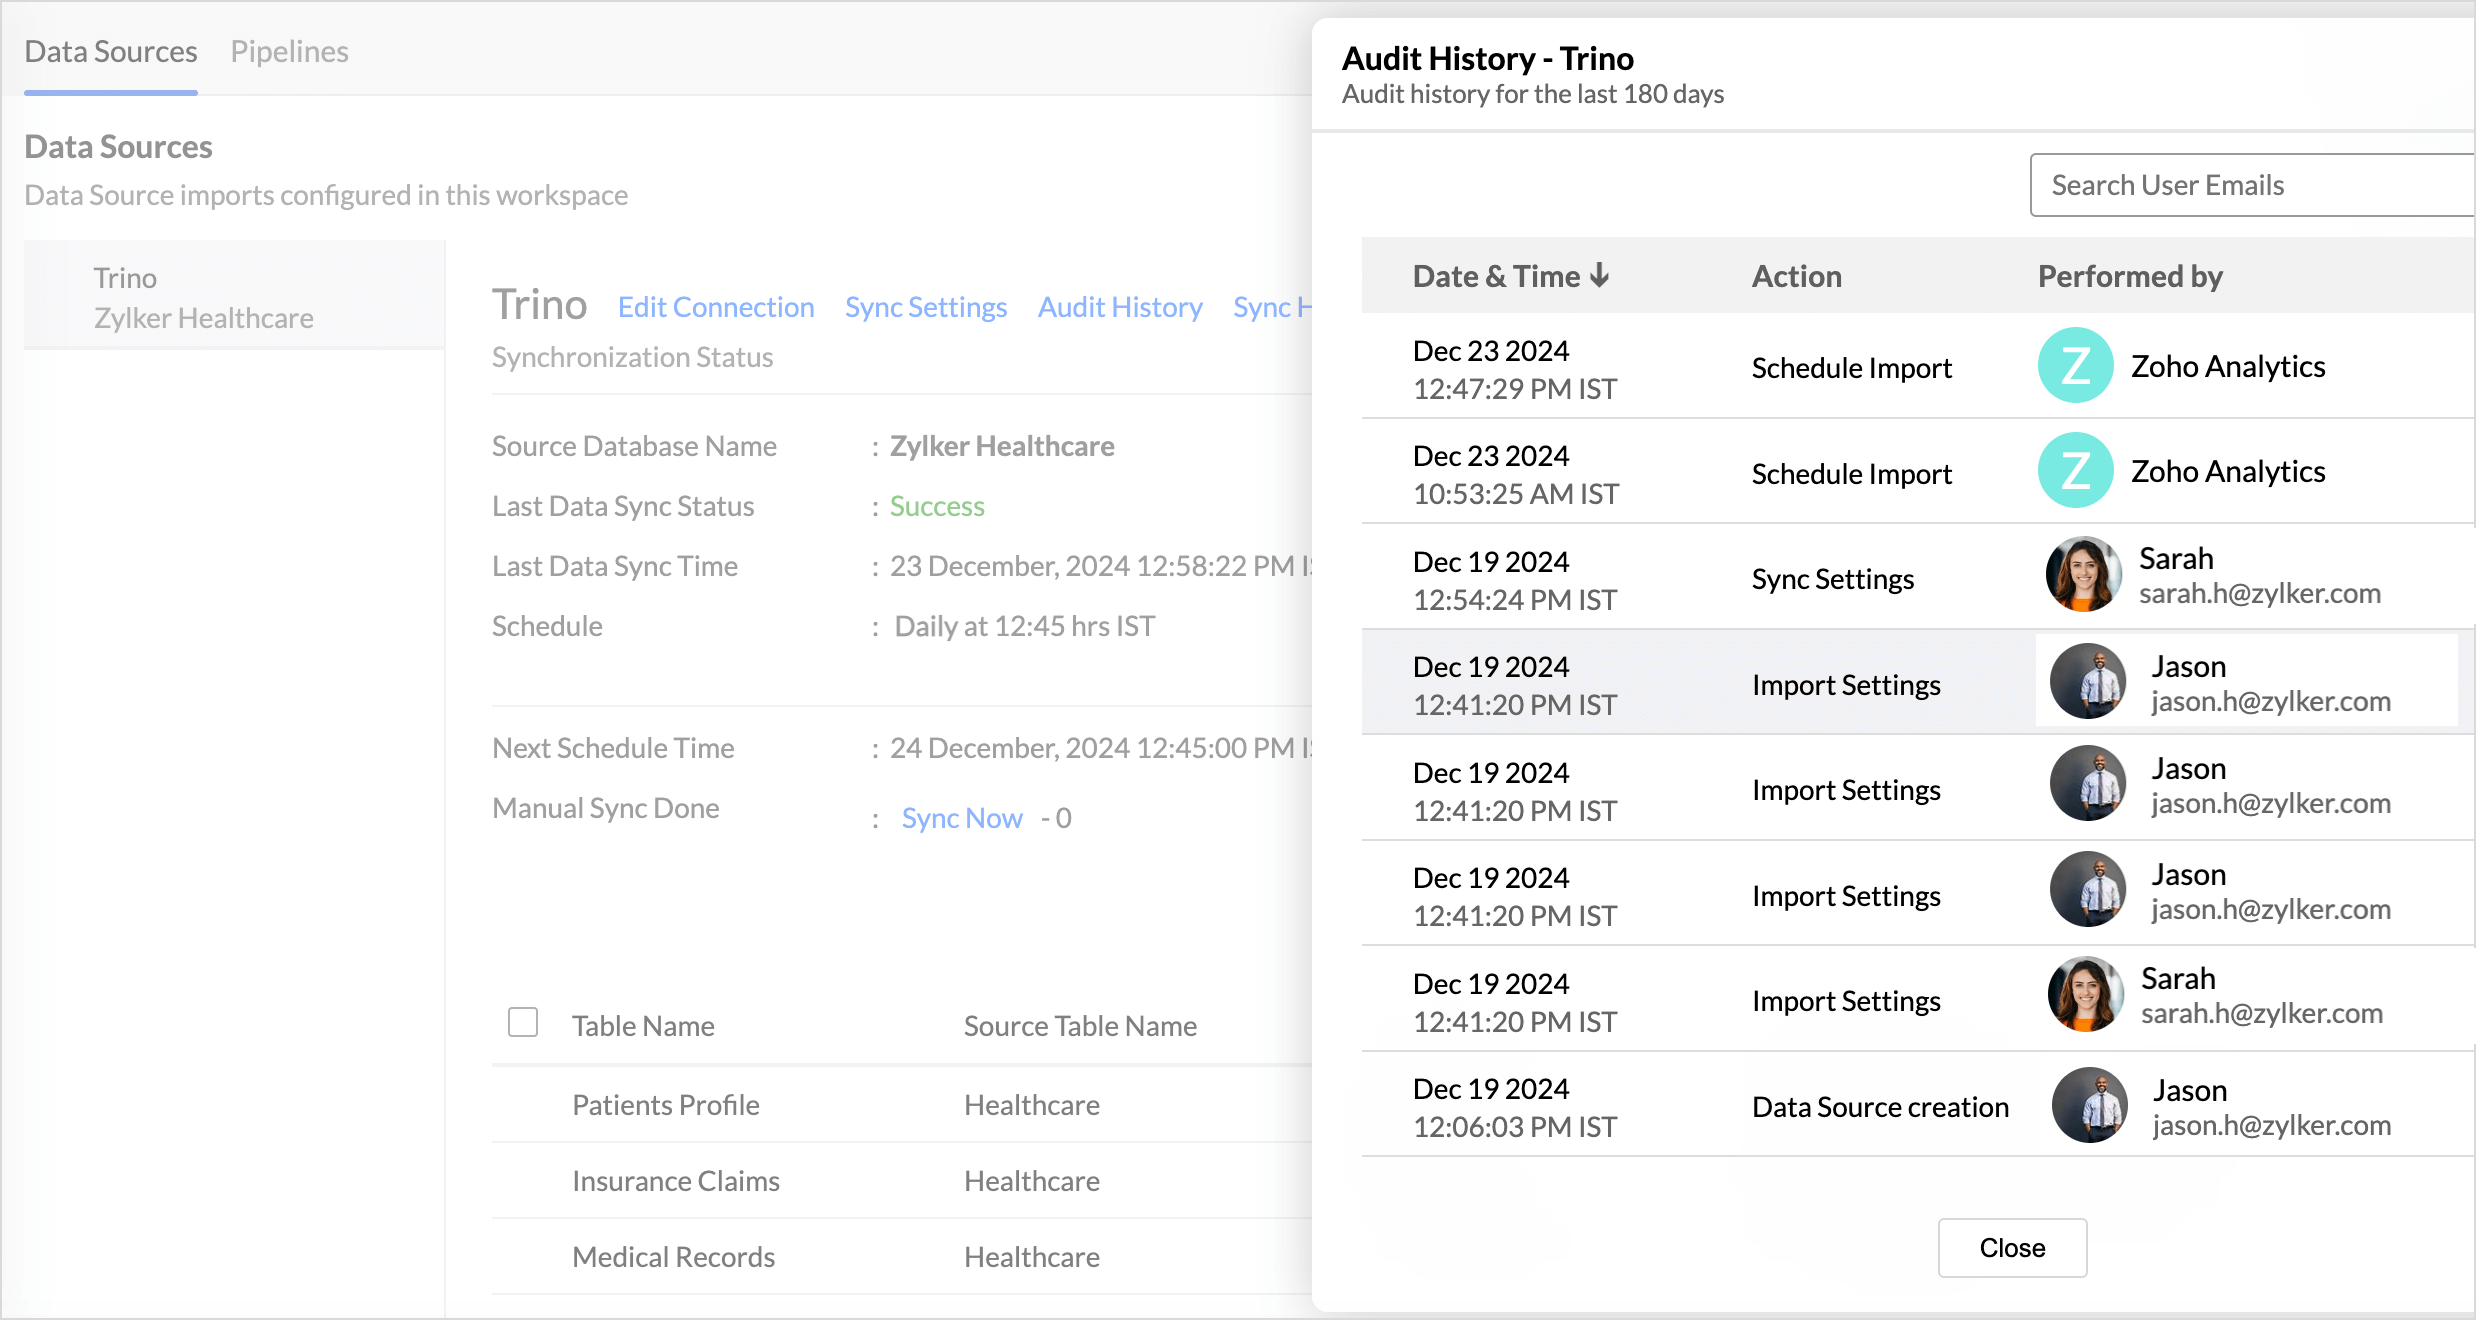
Task: Switch to the Data Sources tab
Action: 111,52
